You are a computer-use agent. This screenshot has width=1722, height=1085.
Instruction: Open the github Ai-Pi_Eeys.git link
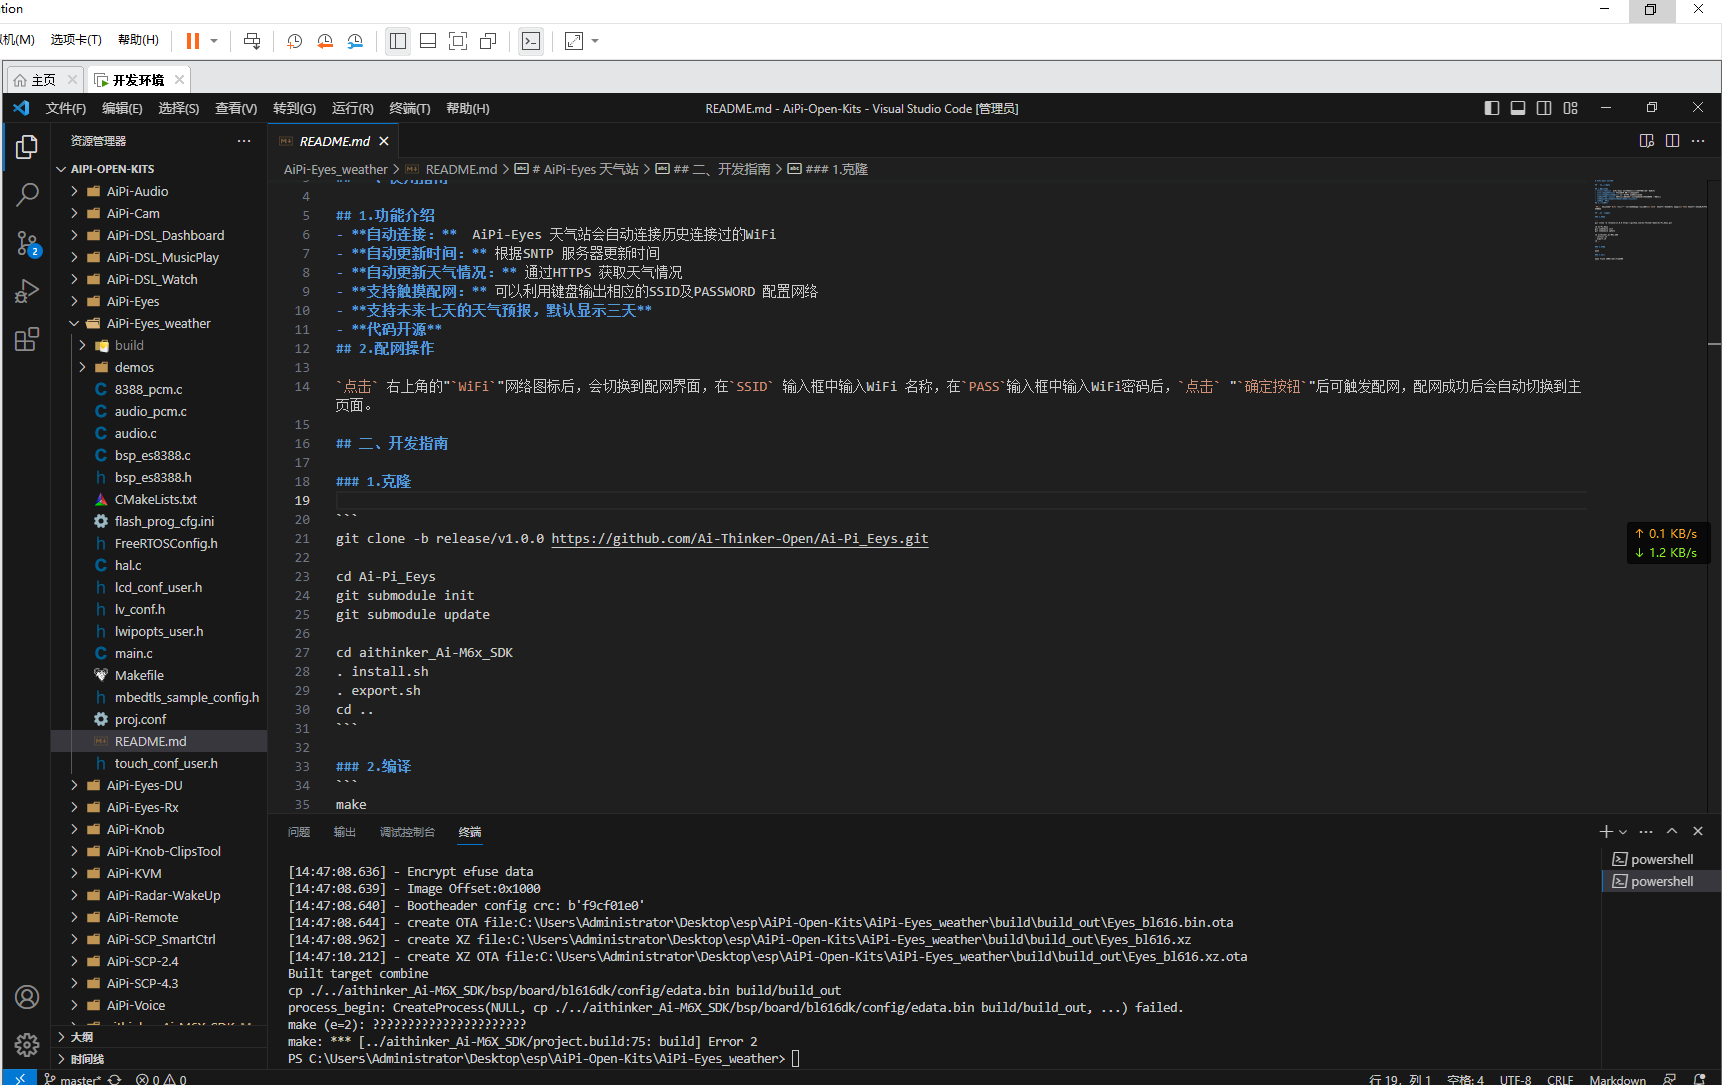tap(740, 538)
